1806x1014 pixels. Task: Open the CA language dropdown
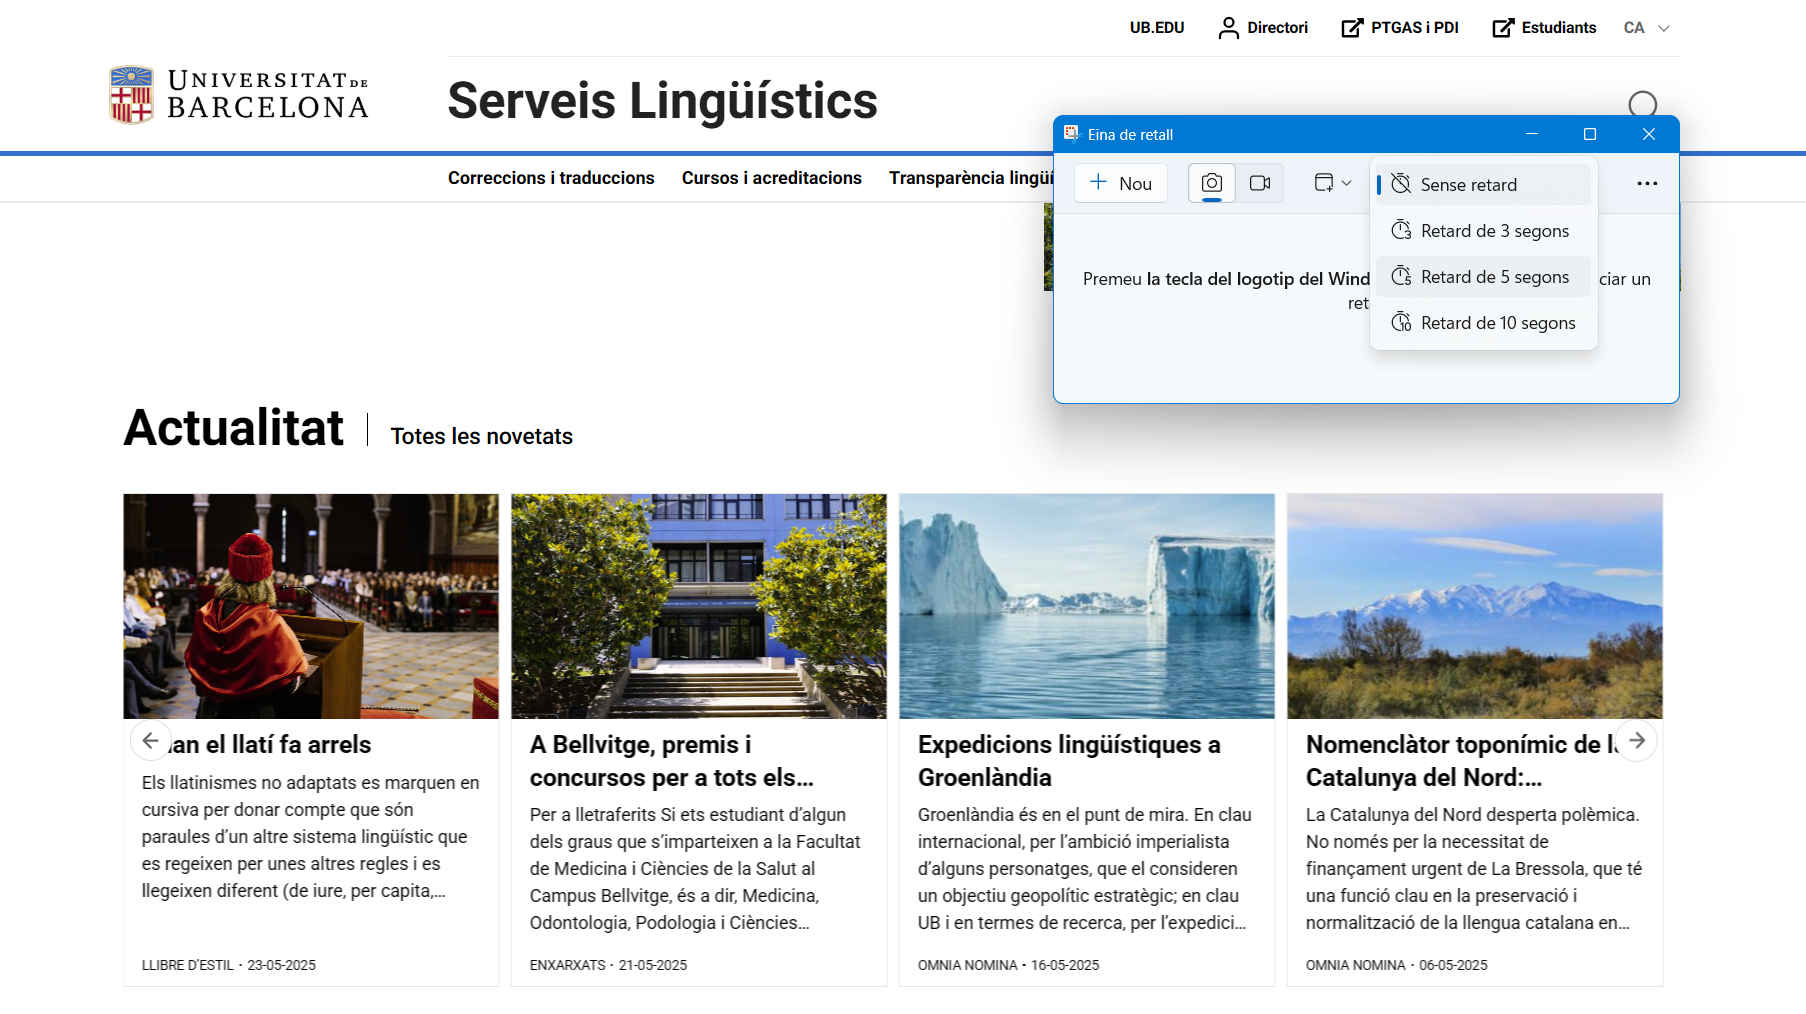click(1646, 28)
